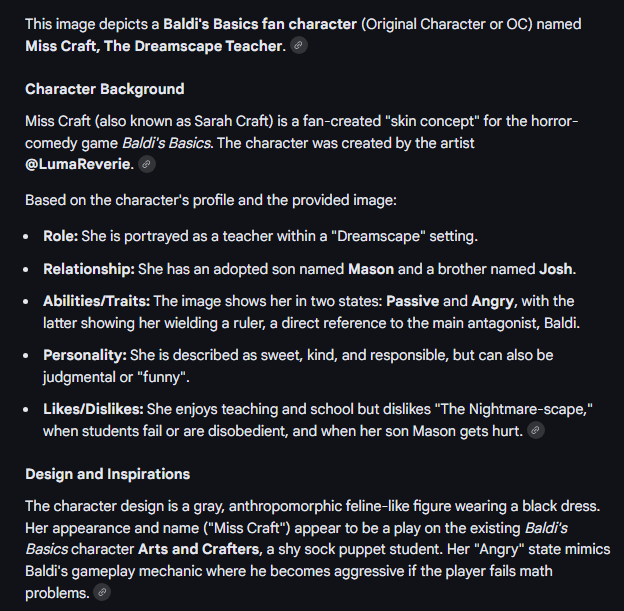Click the bold word "Passive"
624x611 pixels.
pos(413,301)
